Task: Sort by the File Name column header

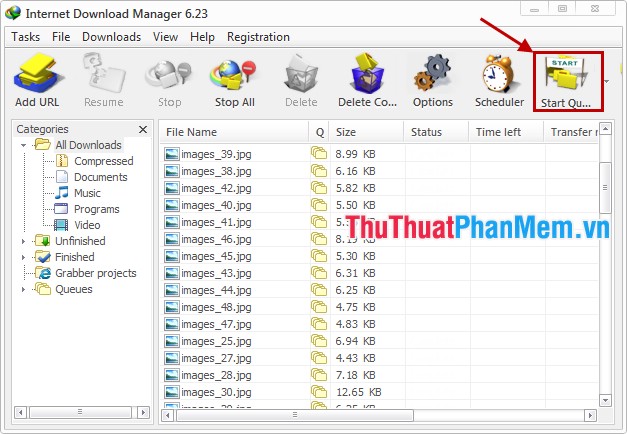Action: [234, 132]
